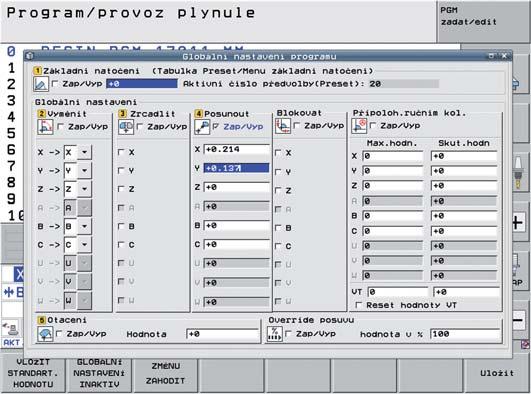531x394 pixels.
Task: Open the Z axis swap dropdown
Action: 84,189
